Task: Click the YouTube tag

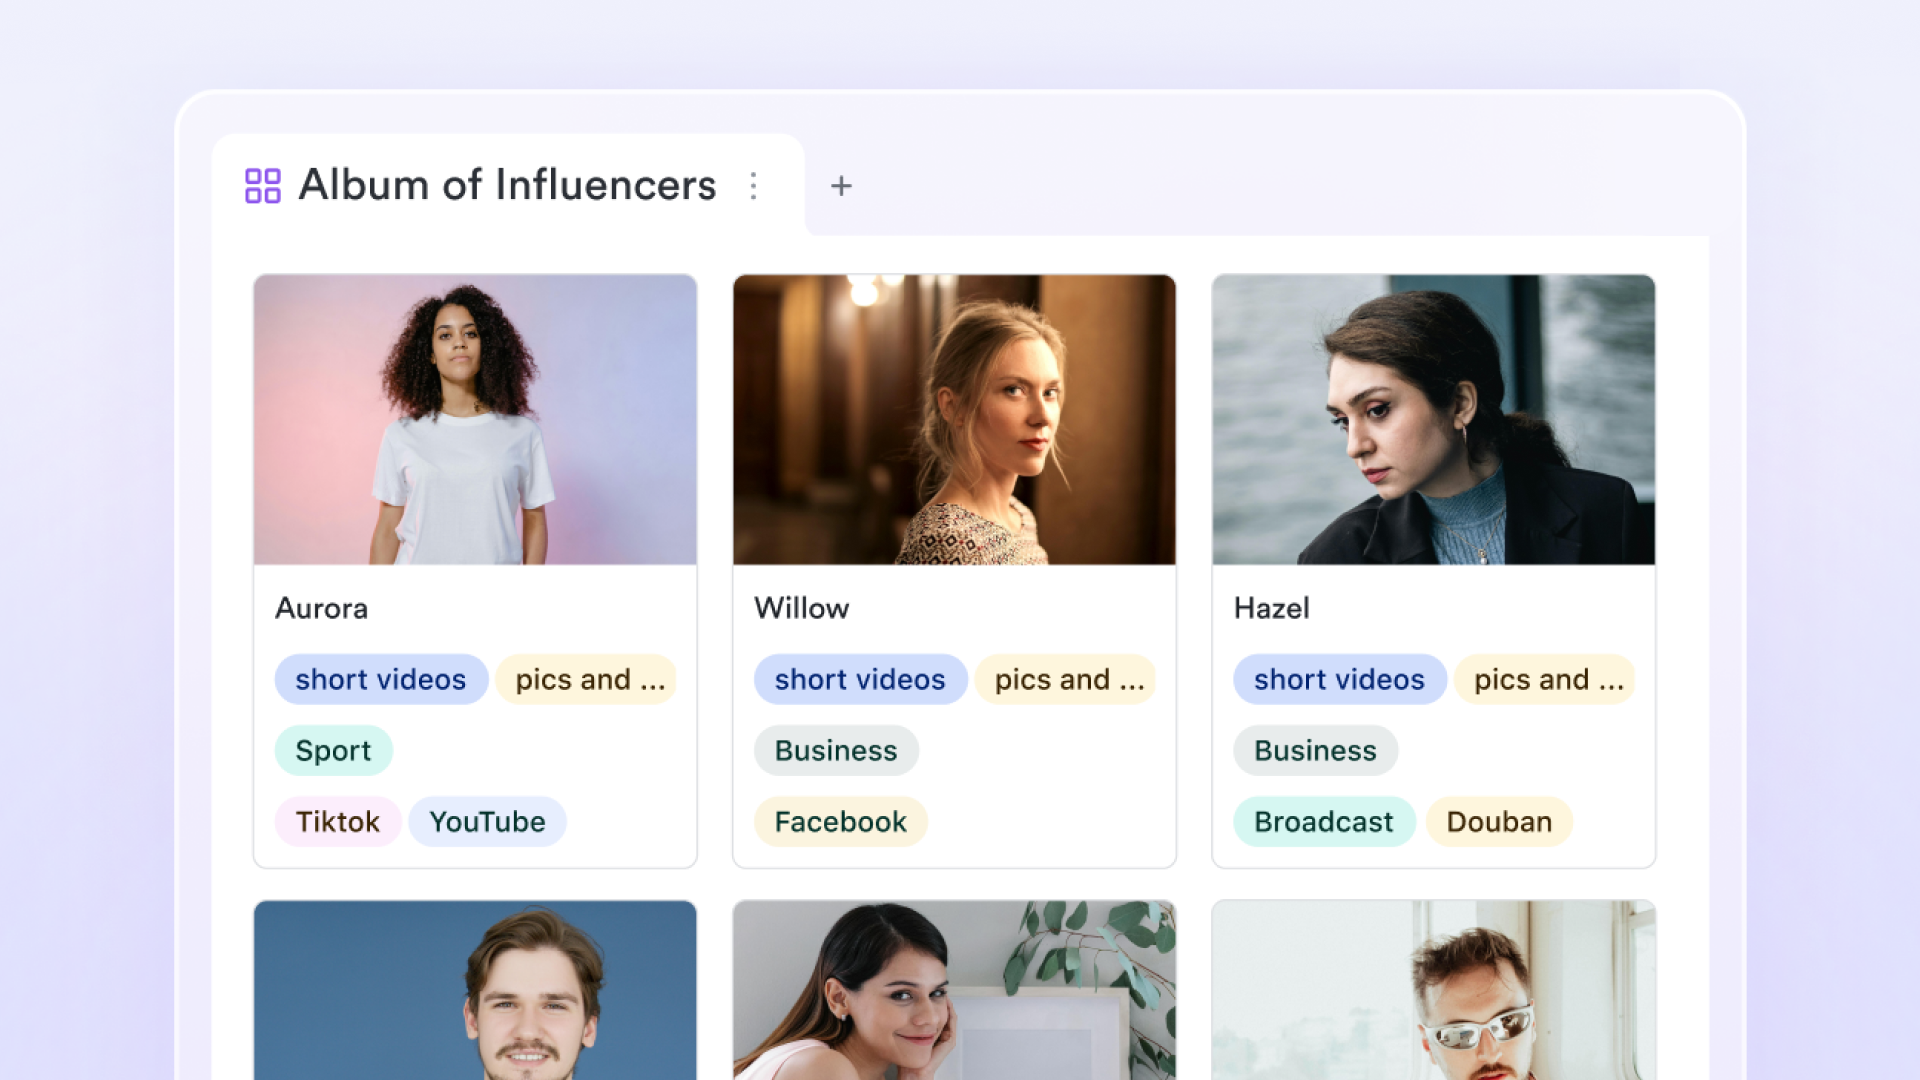Action: [x=488, y=822]
